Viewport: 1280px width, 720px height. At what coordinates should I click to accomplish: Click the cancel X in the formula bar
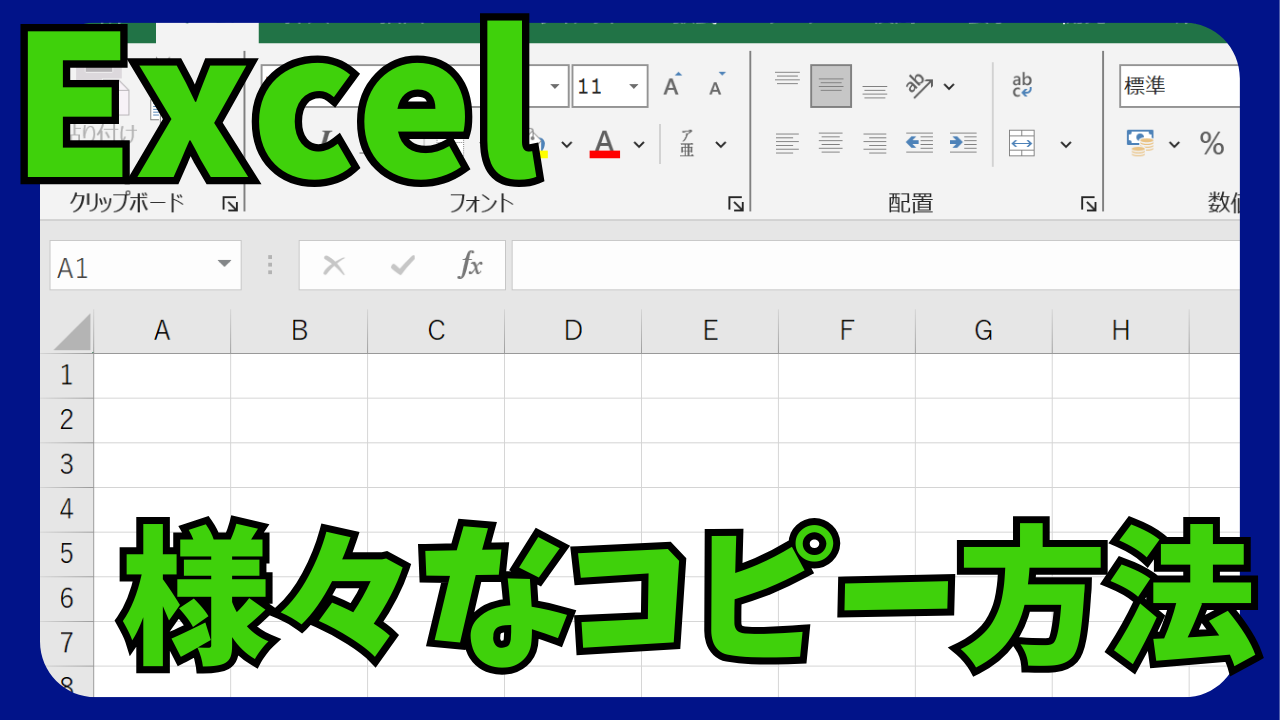click(334, 265)
